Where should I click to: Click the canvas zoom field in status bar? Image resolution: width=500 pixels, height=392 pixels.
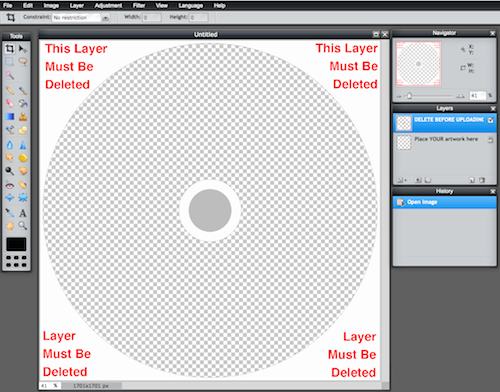pos(49,386)
